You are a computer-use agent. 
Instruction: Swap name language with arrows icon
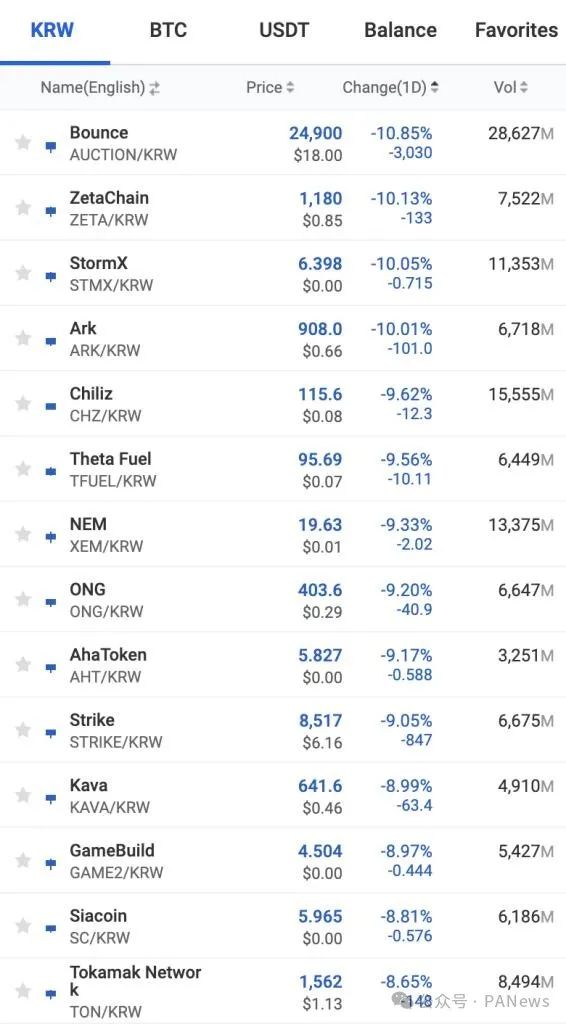[x=154, y=88]
